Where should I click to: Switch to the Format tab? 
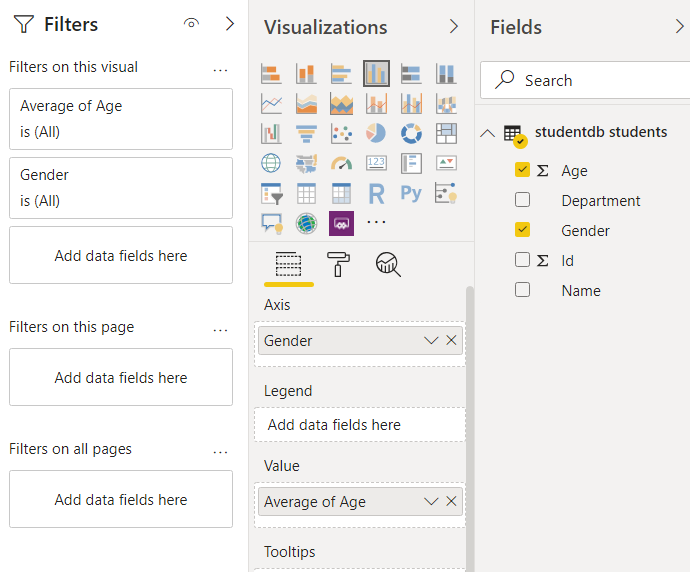(x=339, y=264)
